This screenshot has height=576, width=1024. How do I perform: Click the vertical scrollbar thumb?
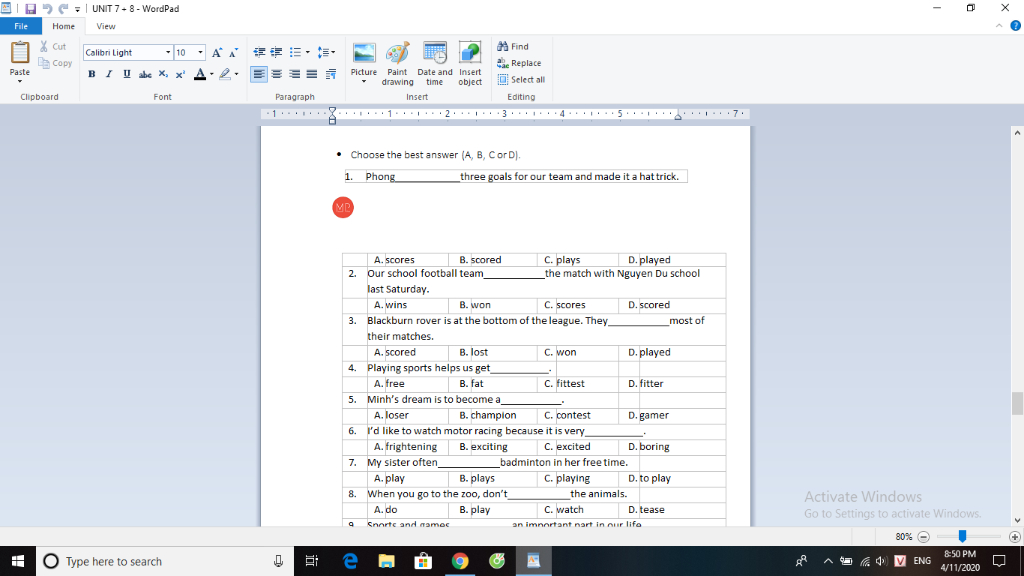tap(1017, 403)
